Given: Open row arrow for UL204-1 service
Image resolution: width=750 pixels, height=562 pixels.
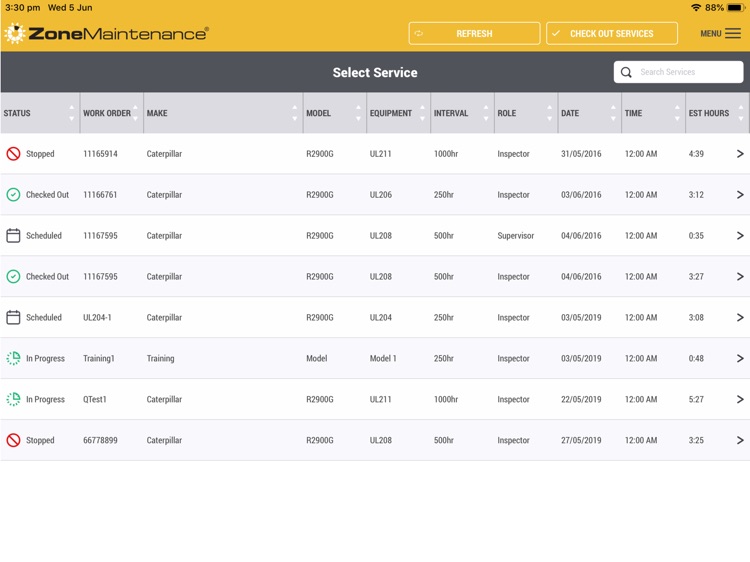Looking at the screenshot, I should tap(740, 317).
